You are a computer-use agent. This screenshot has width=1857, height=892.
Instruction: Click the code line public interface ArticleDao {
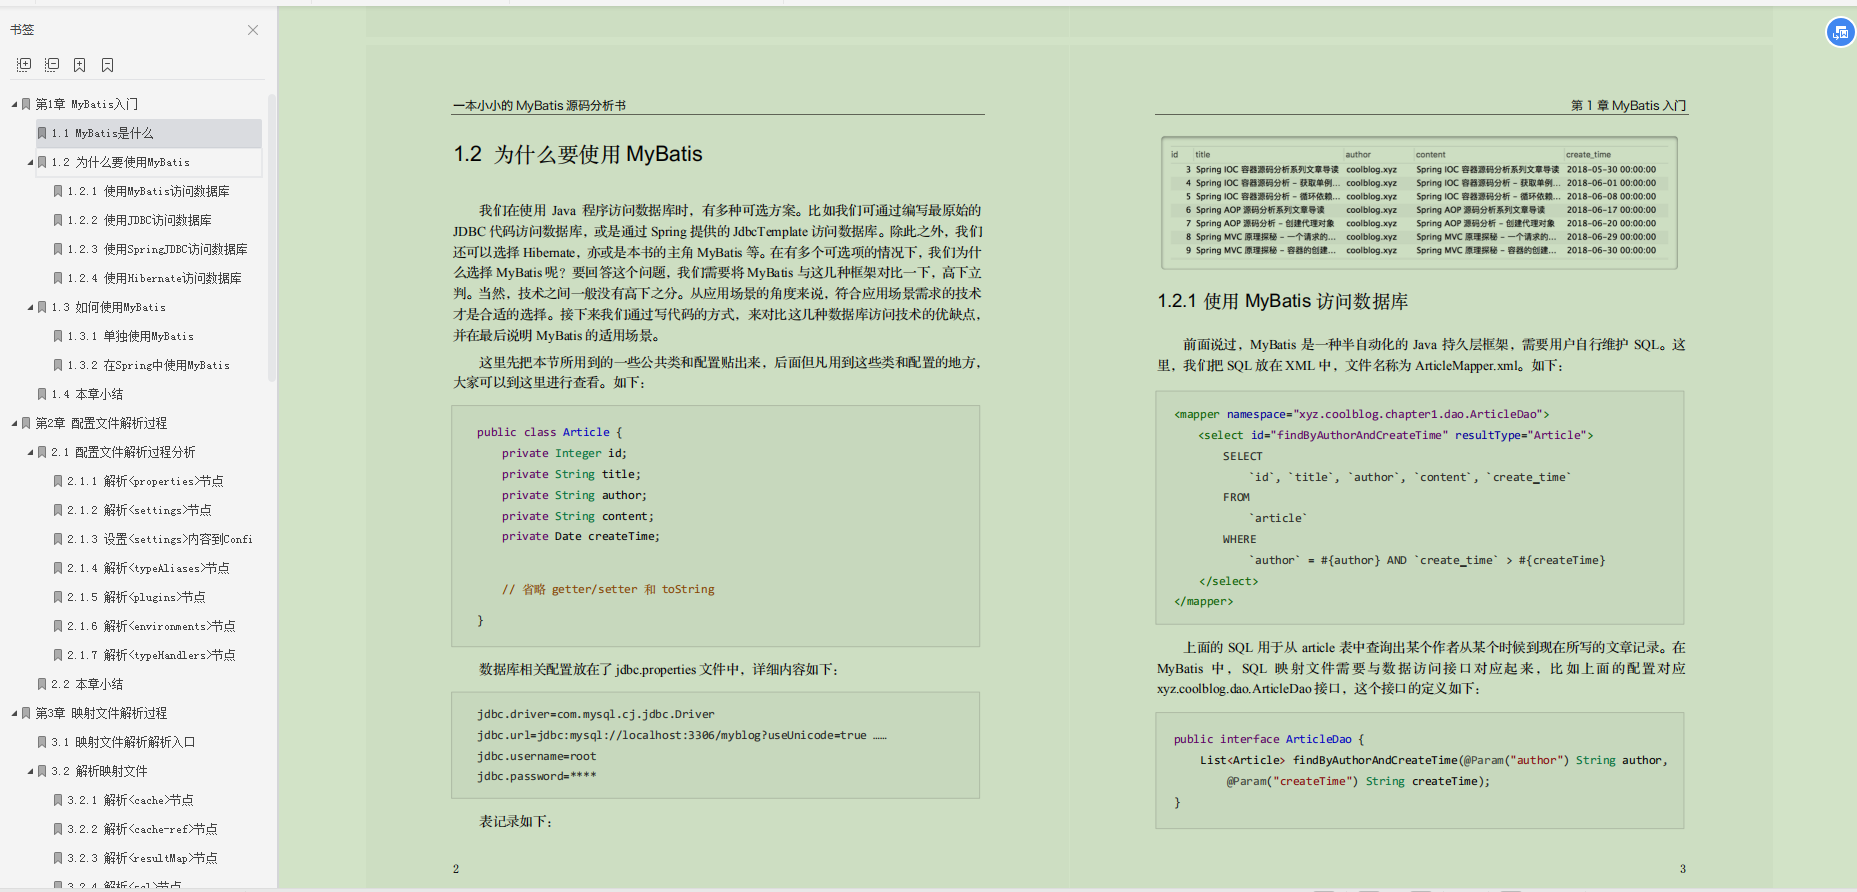(x=1269, y=739)
